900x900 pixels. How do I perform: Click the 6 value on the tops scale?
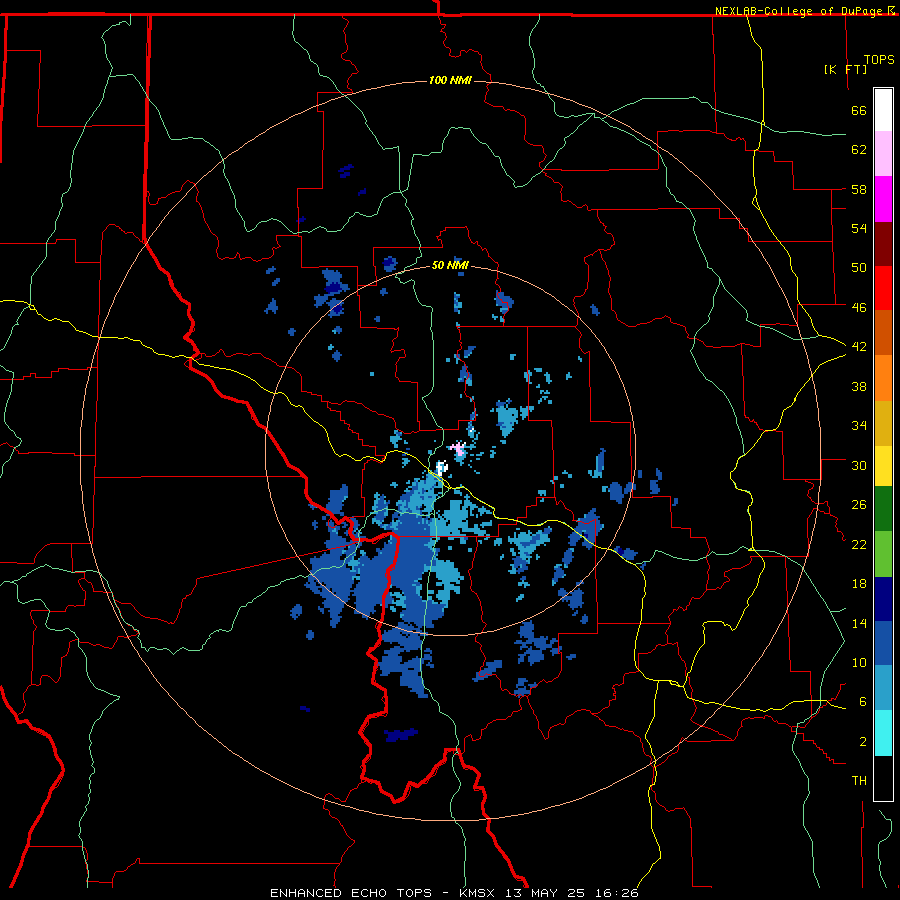pos(863,701)
